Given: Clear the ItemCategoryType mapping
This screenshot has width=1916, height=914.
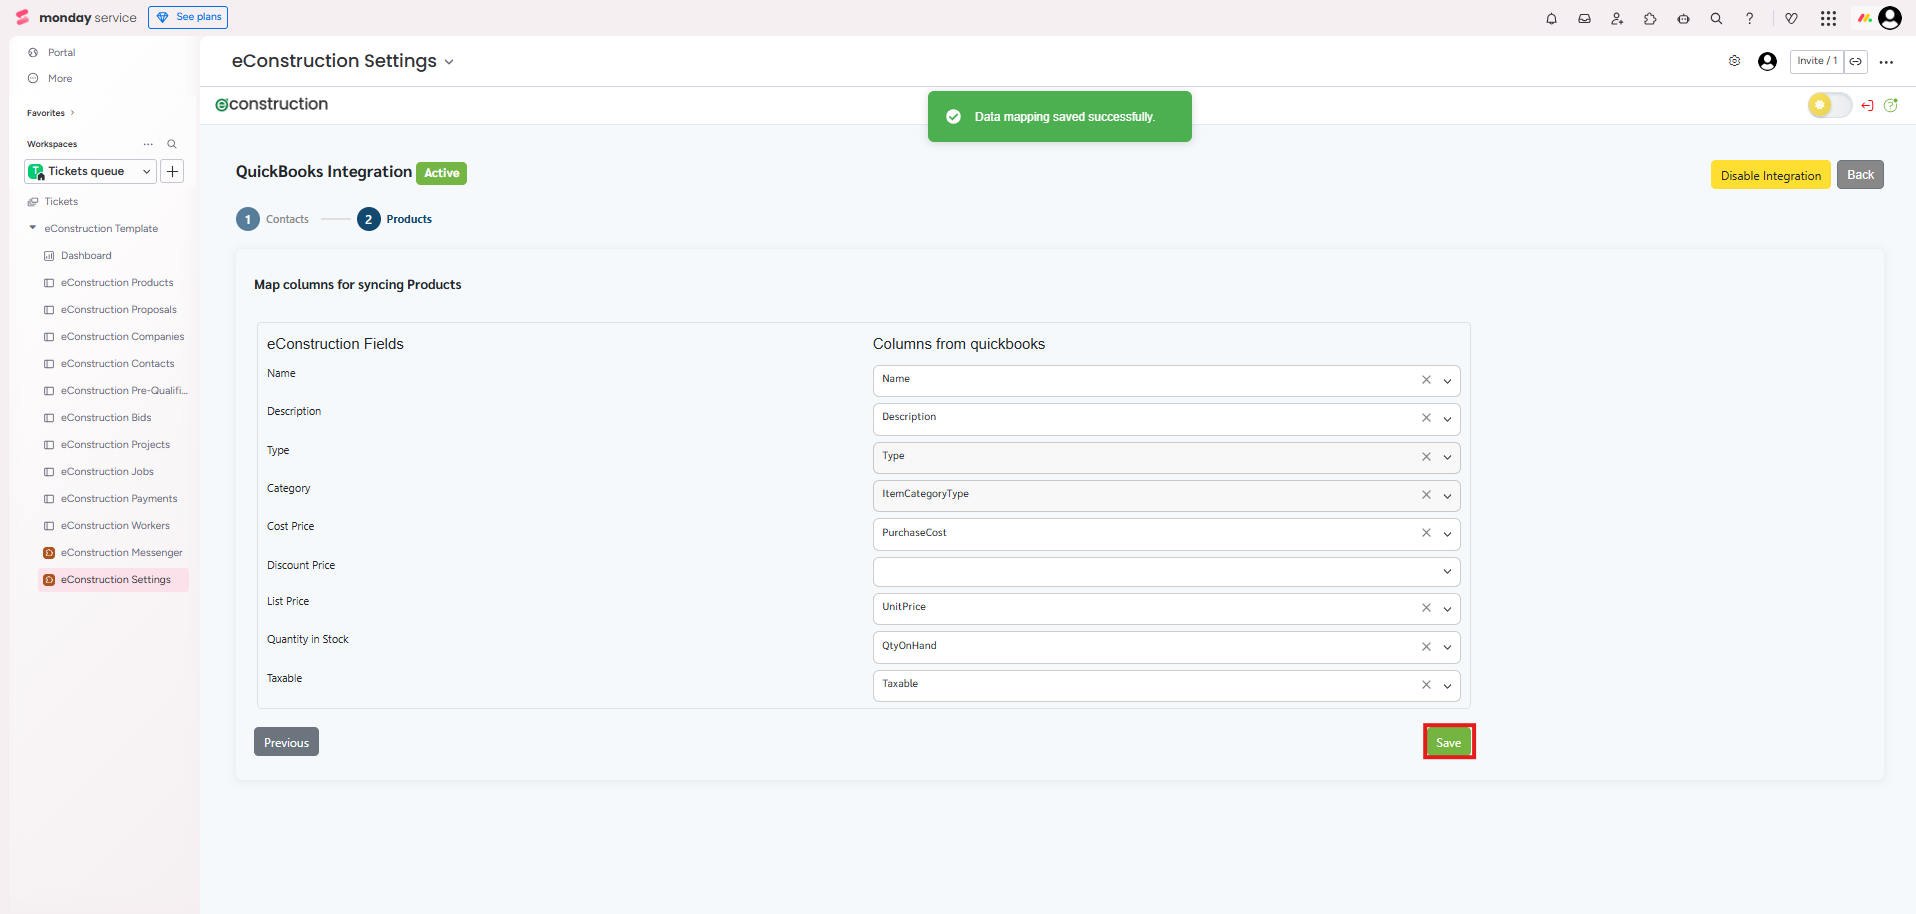Looking at the screenshot, I should pos(1426,495).
